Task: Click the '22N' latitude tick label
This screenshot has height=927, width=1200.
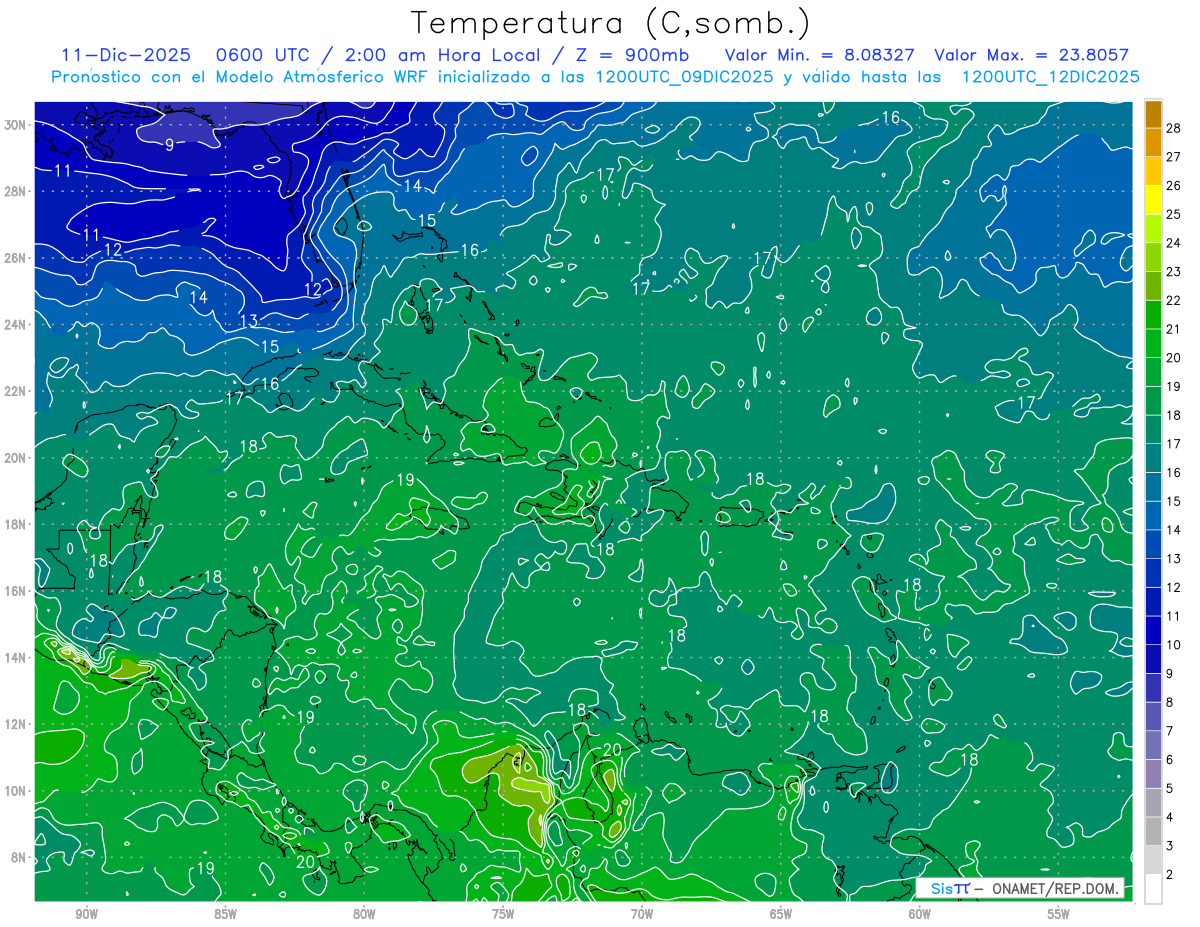Action: [x=16, y=391]
